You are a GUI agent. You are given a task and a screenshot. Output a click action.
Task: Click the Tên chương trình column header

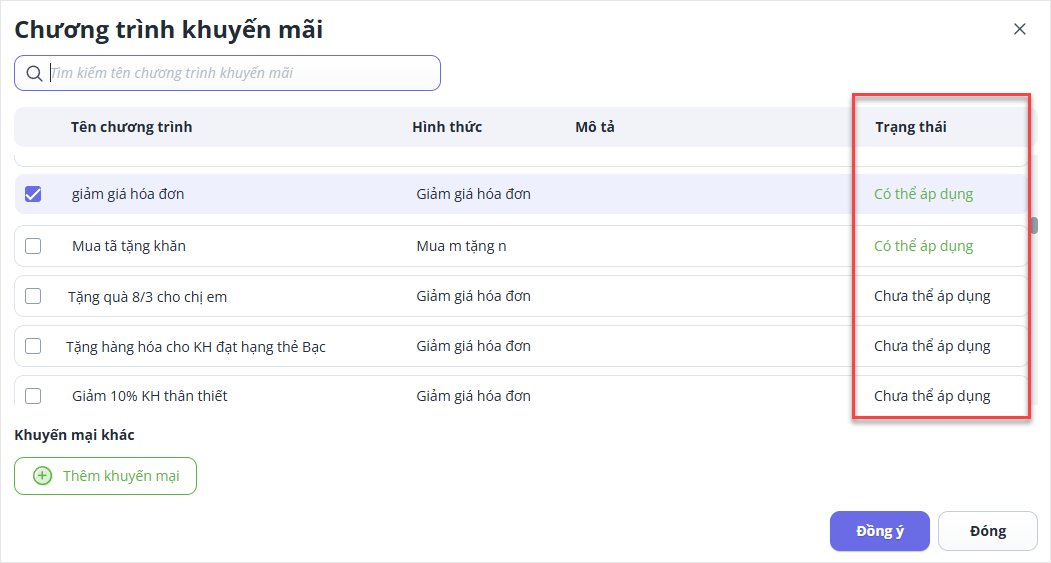pos(131,127)
